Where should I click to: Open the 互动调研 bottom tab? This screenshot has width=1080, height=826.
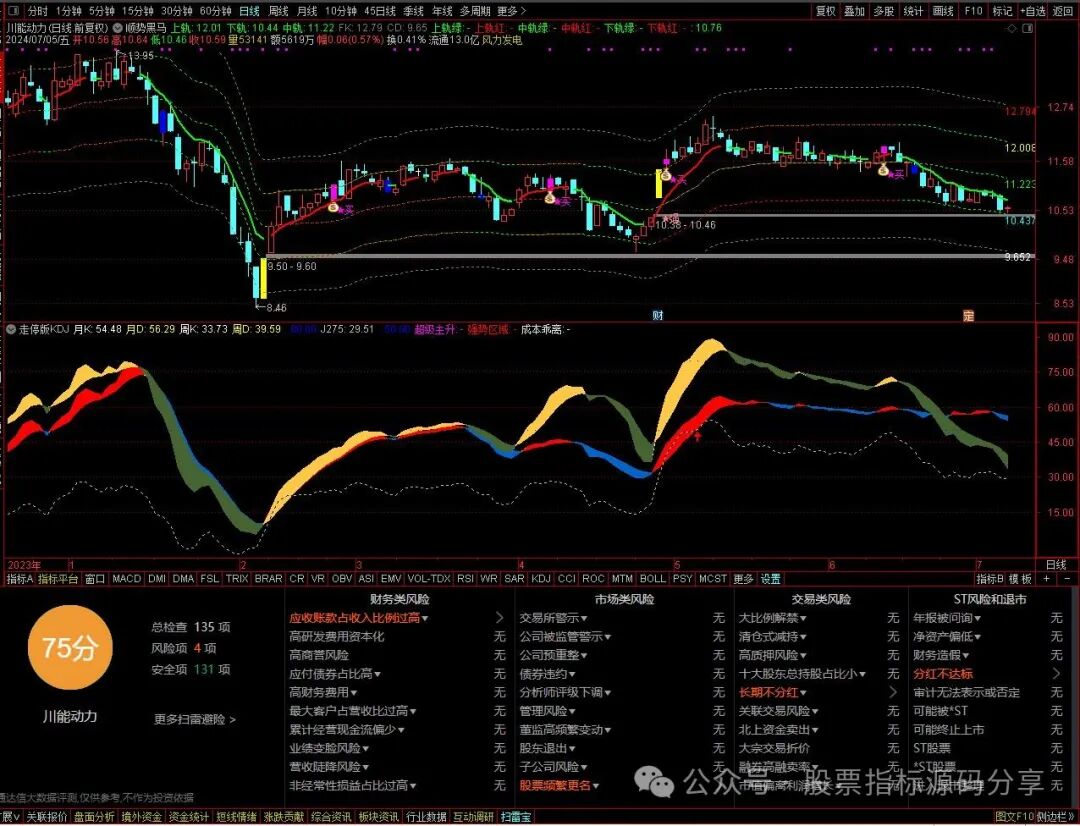[x=473, y=818]
